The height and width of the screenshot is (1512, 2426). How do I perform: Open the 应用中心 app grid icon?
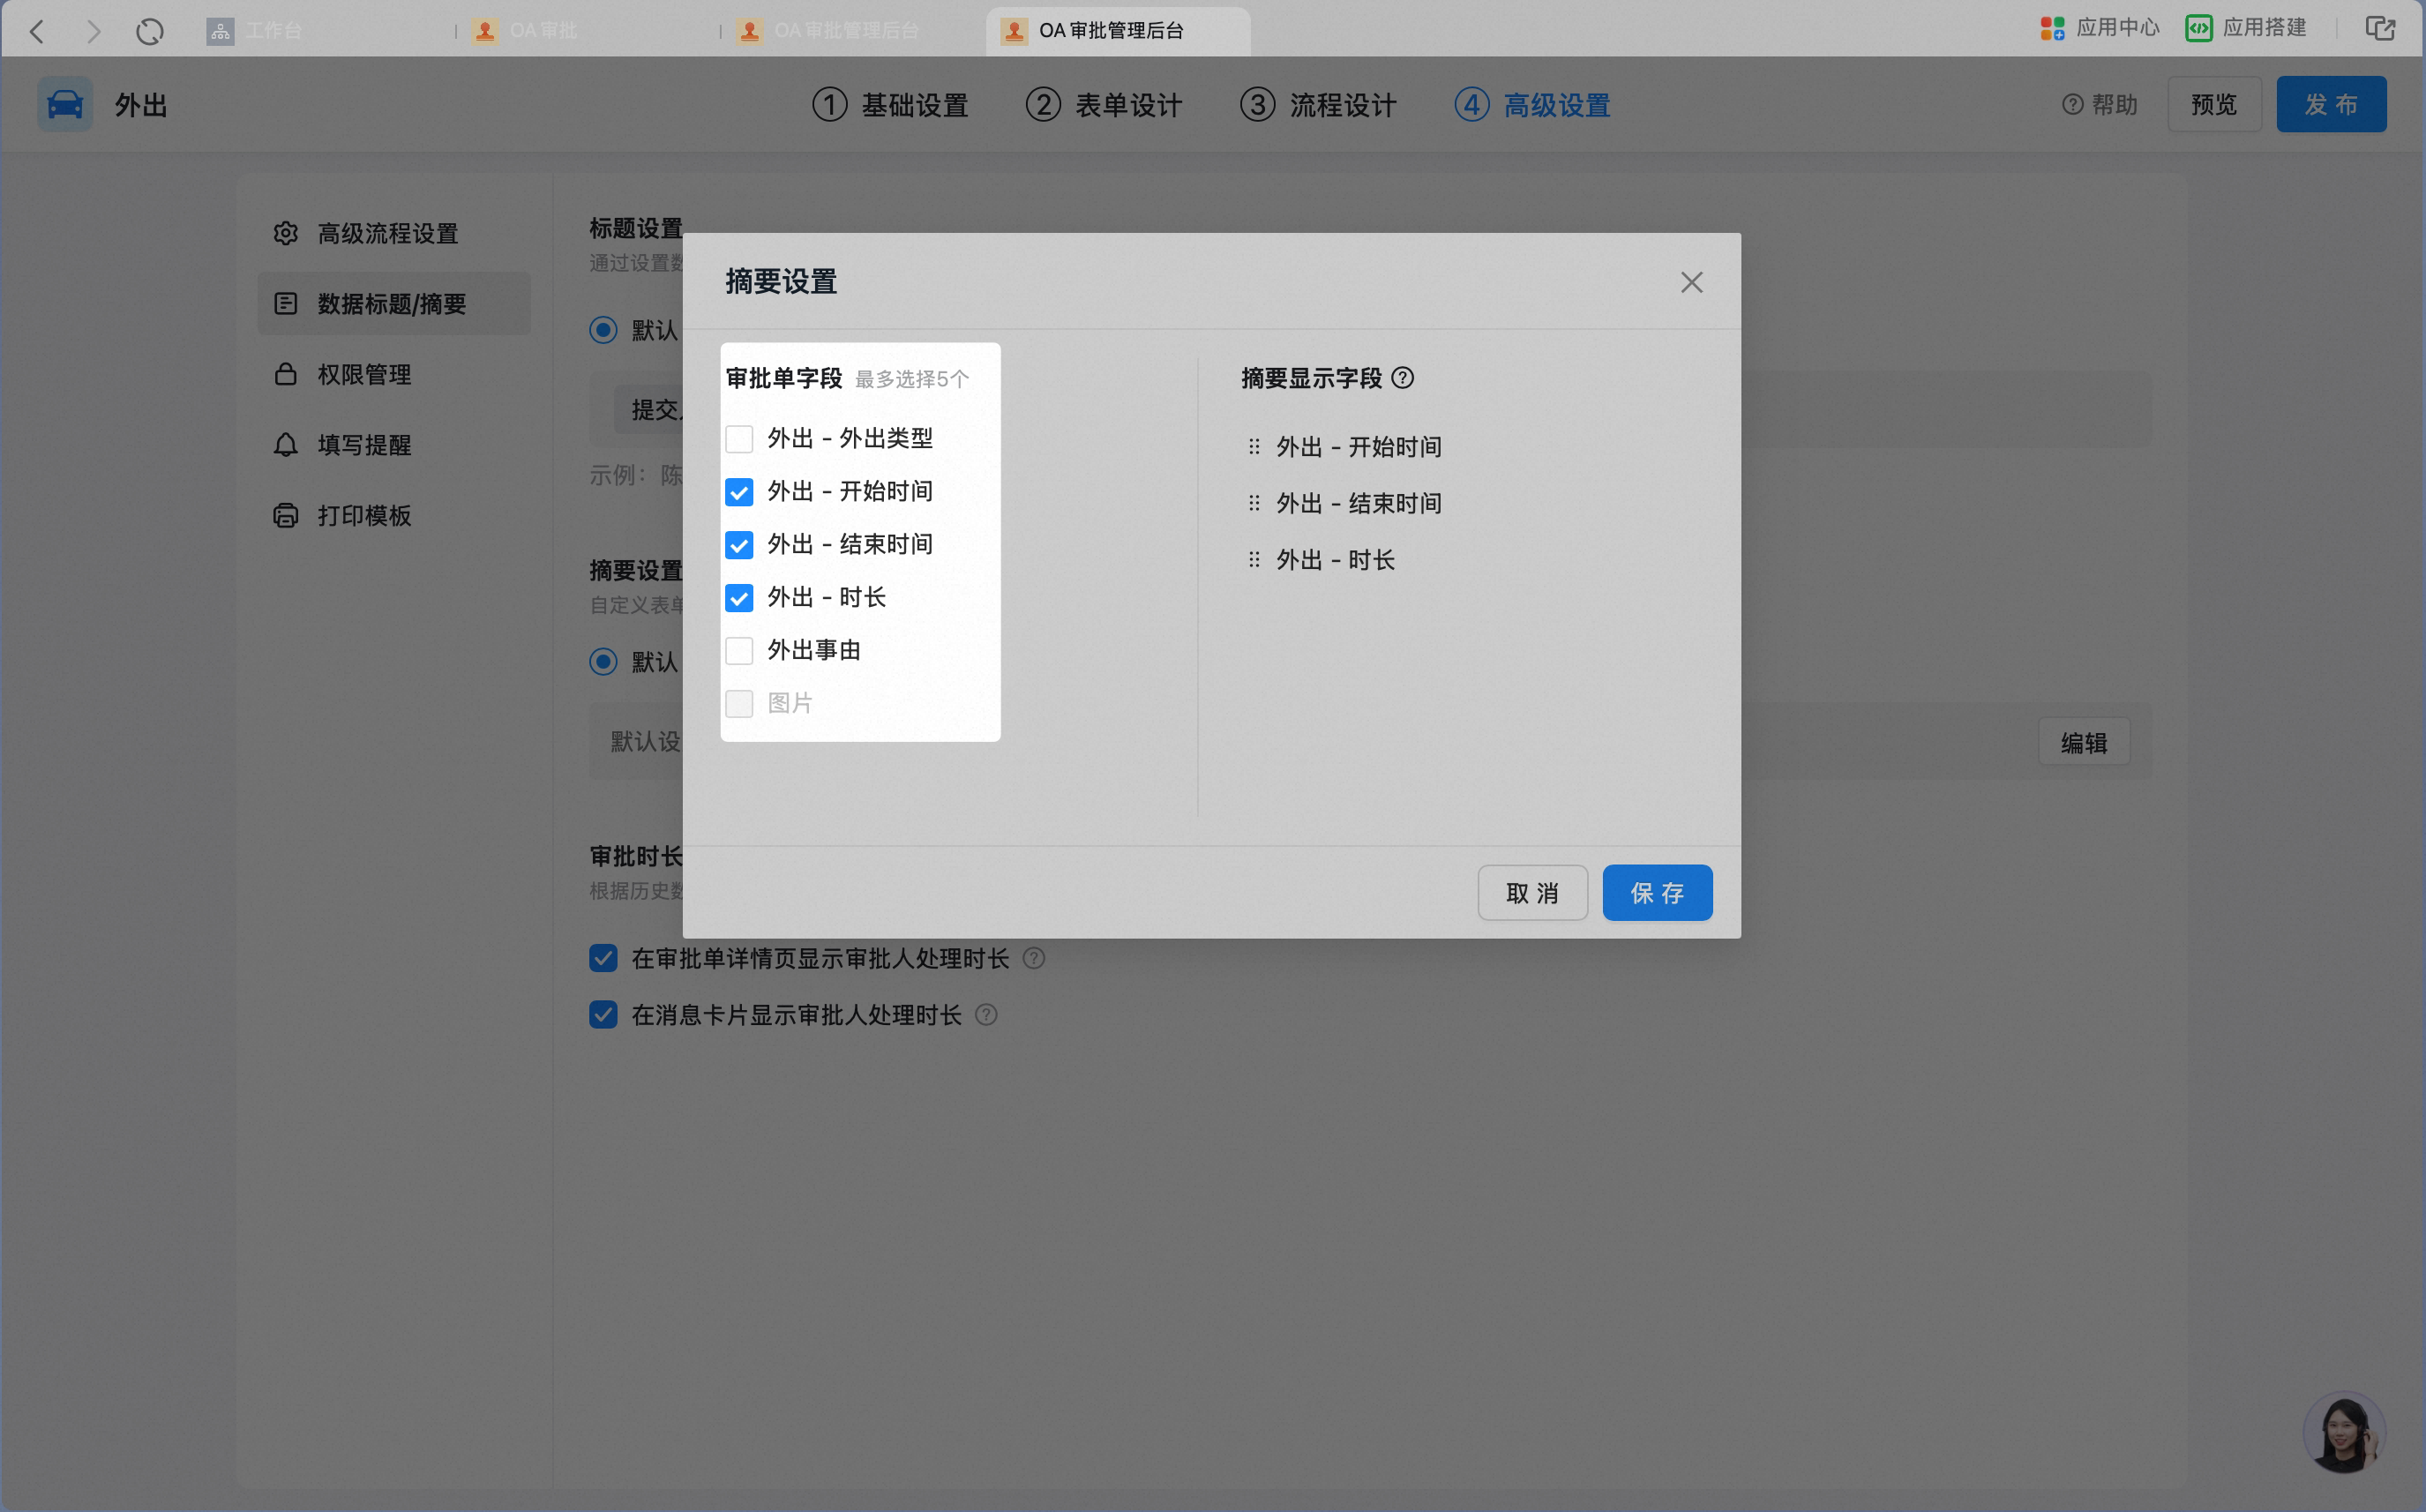[x=2052, y=29]
